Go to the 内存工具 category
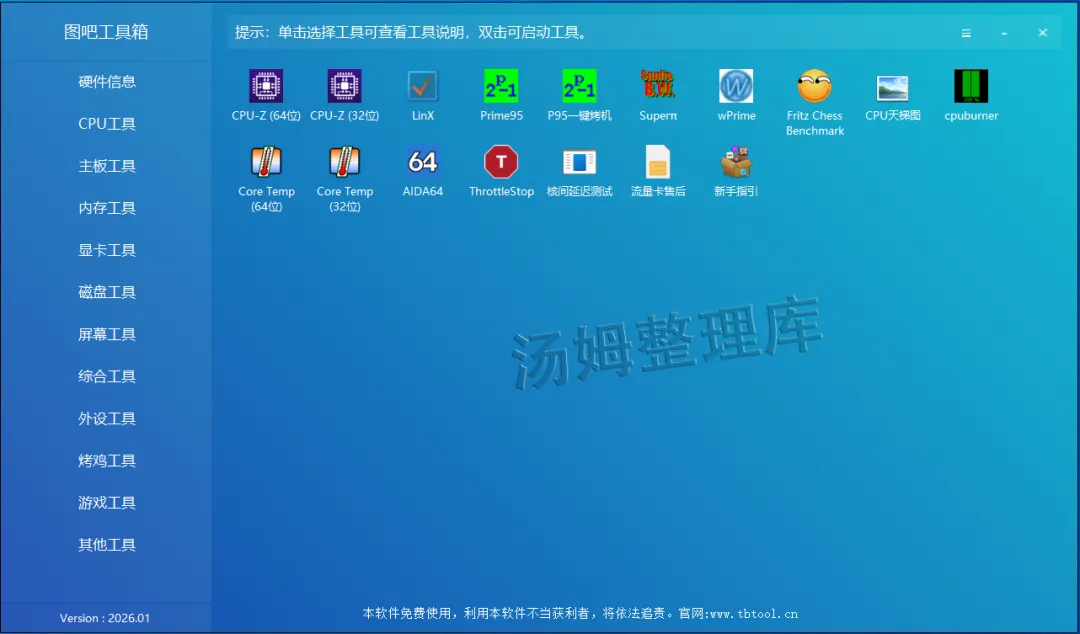This screenshot has width=1080, height=634. tap(107, 208)
